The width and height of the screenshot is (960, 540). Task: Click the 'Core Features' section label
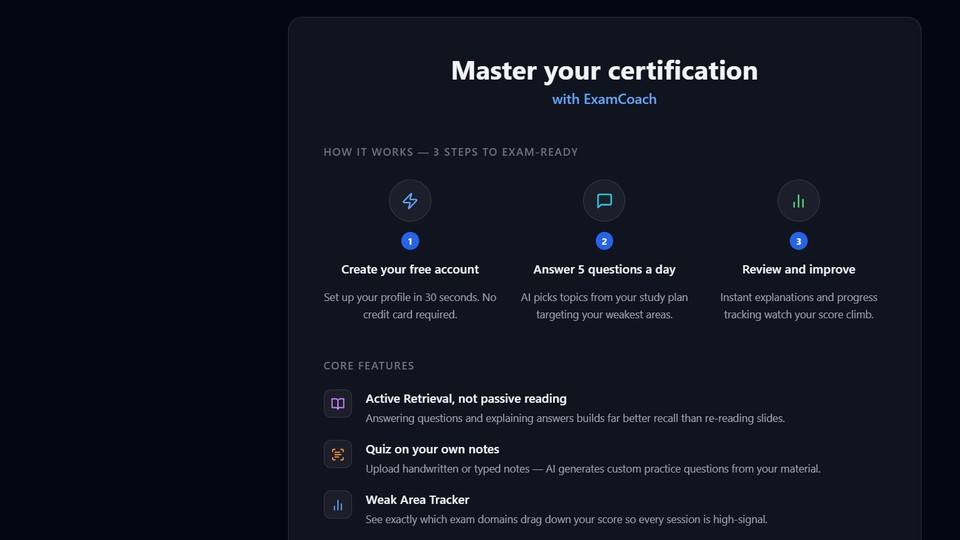[x=368, y=366]
